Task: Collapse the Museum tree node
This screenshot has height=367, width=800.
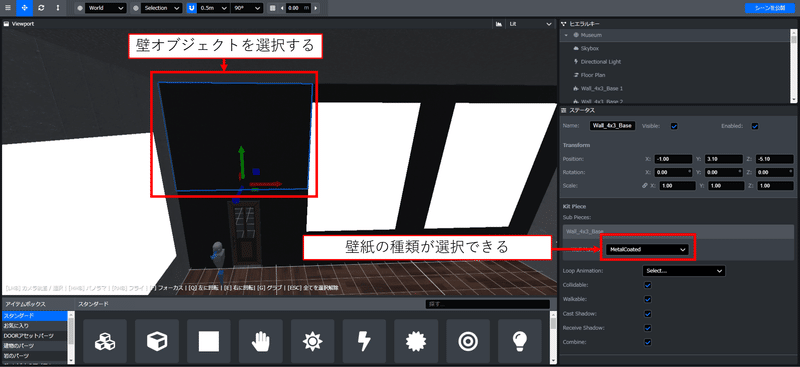Action: 566,35
